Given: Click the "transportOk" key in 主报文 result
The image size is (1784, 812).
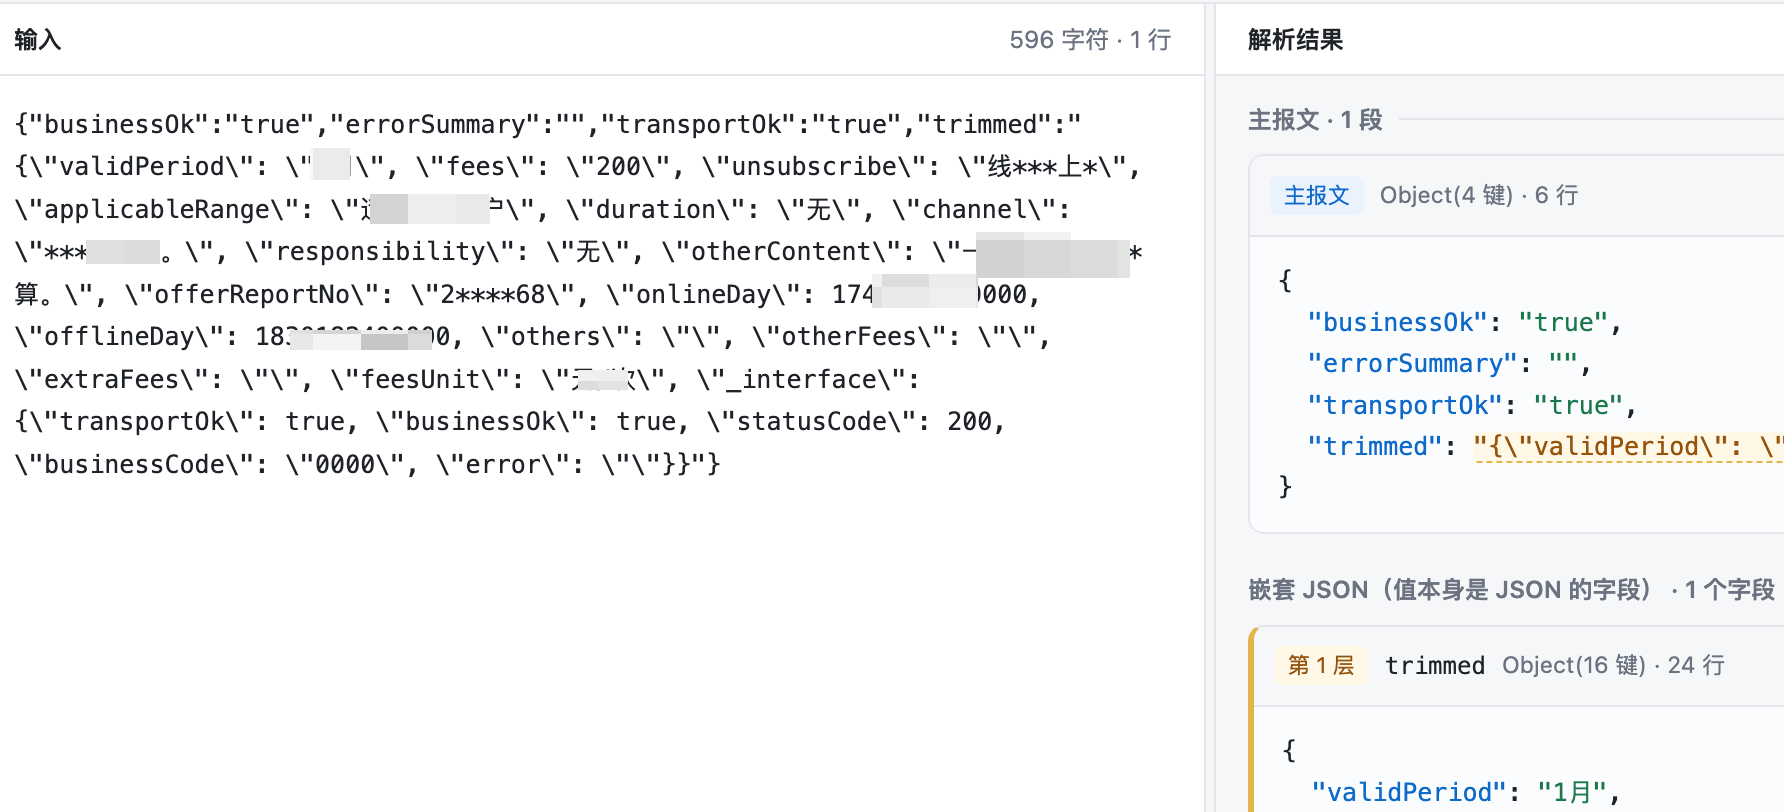Looking at the screenshot, I should pyautogui.click(x=1405, y=405).
